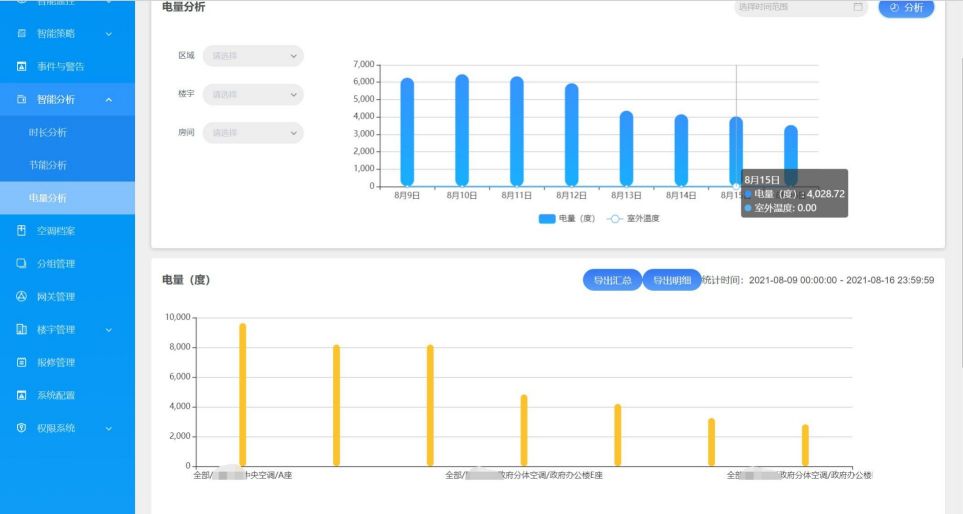
Task: Go to 时长分析 menu item
Action: coord(48,133)
